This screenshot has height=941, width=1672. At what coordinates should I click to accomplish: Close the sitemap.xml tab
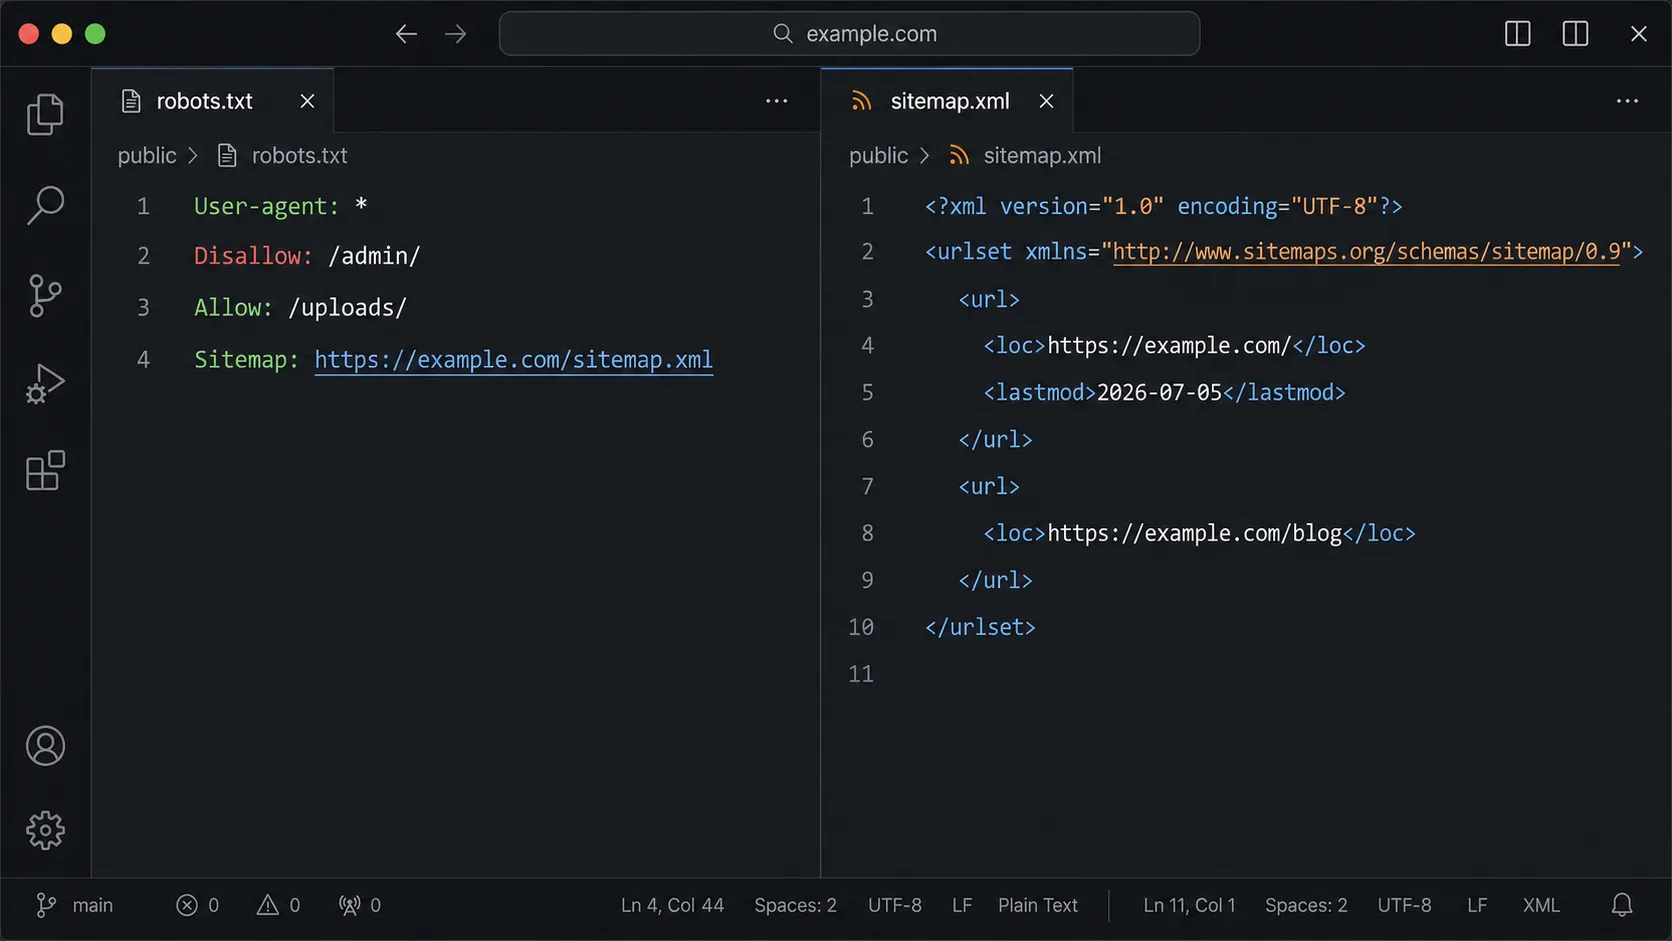[x=1046, y=101]
